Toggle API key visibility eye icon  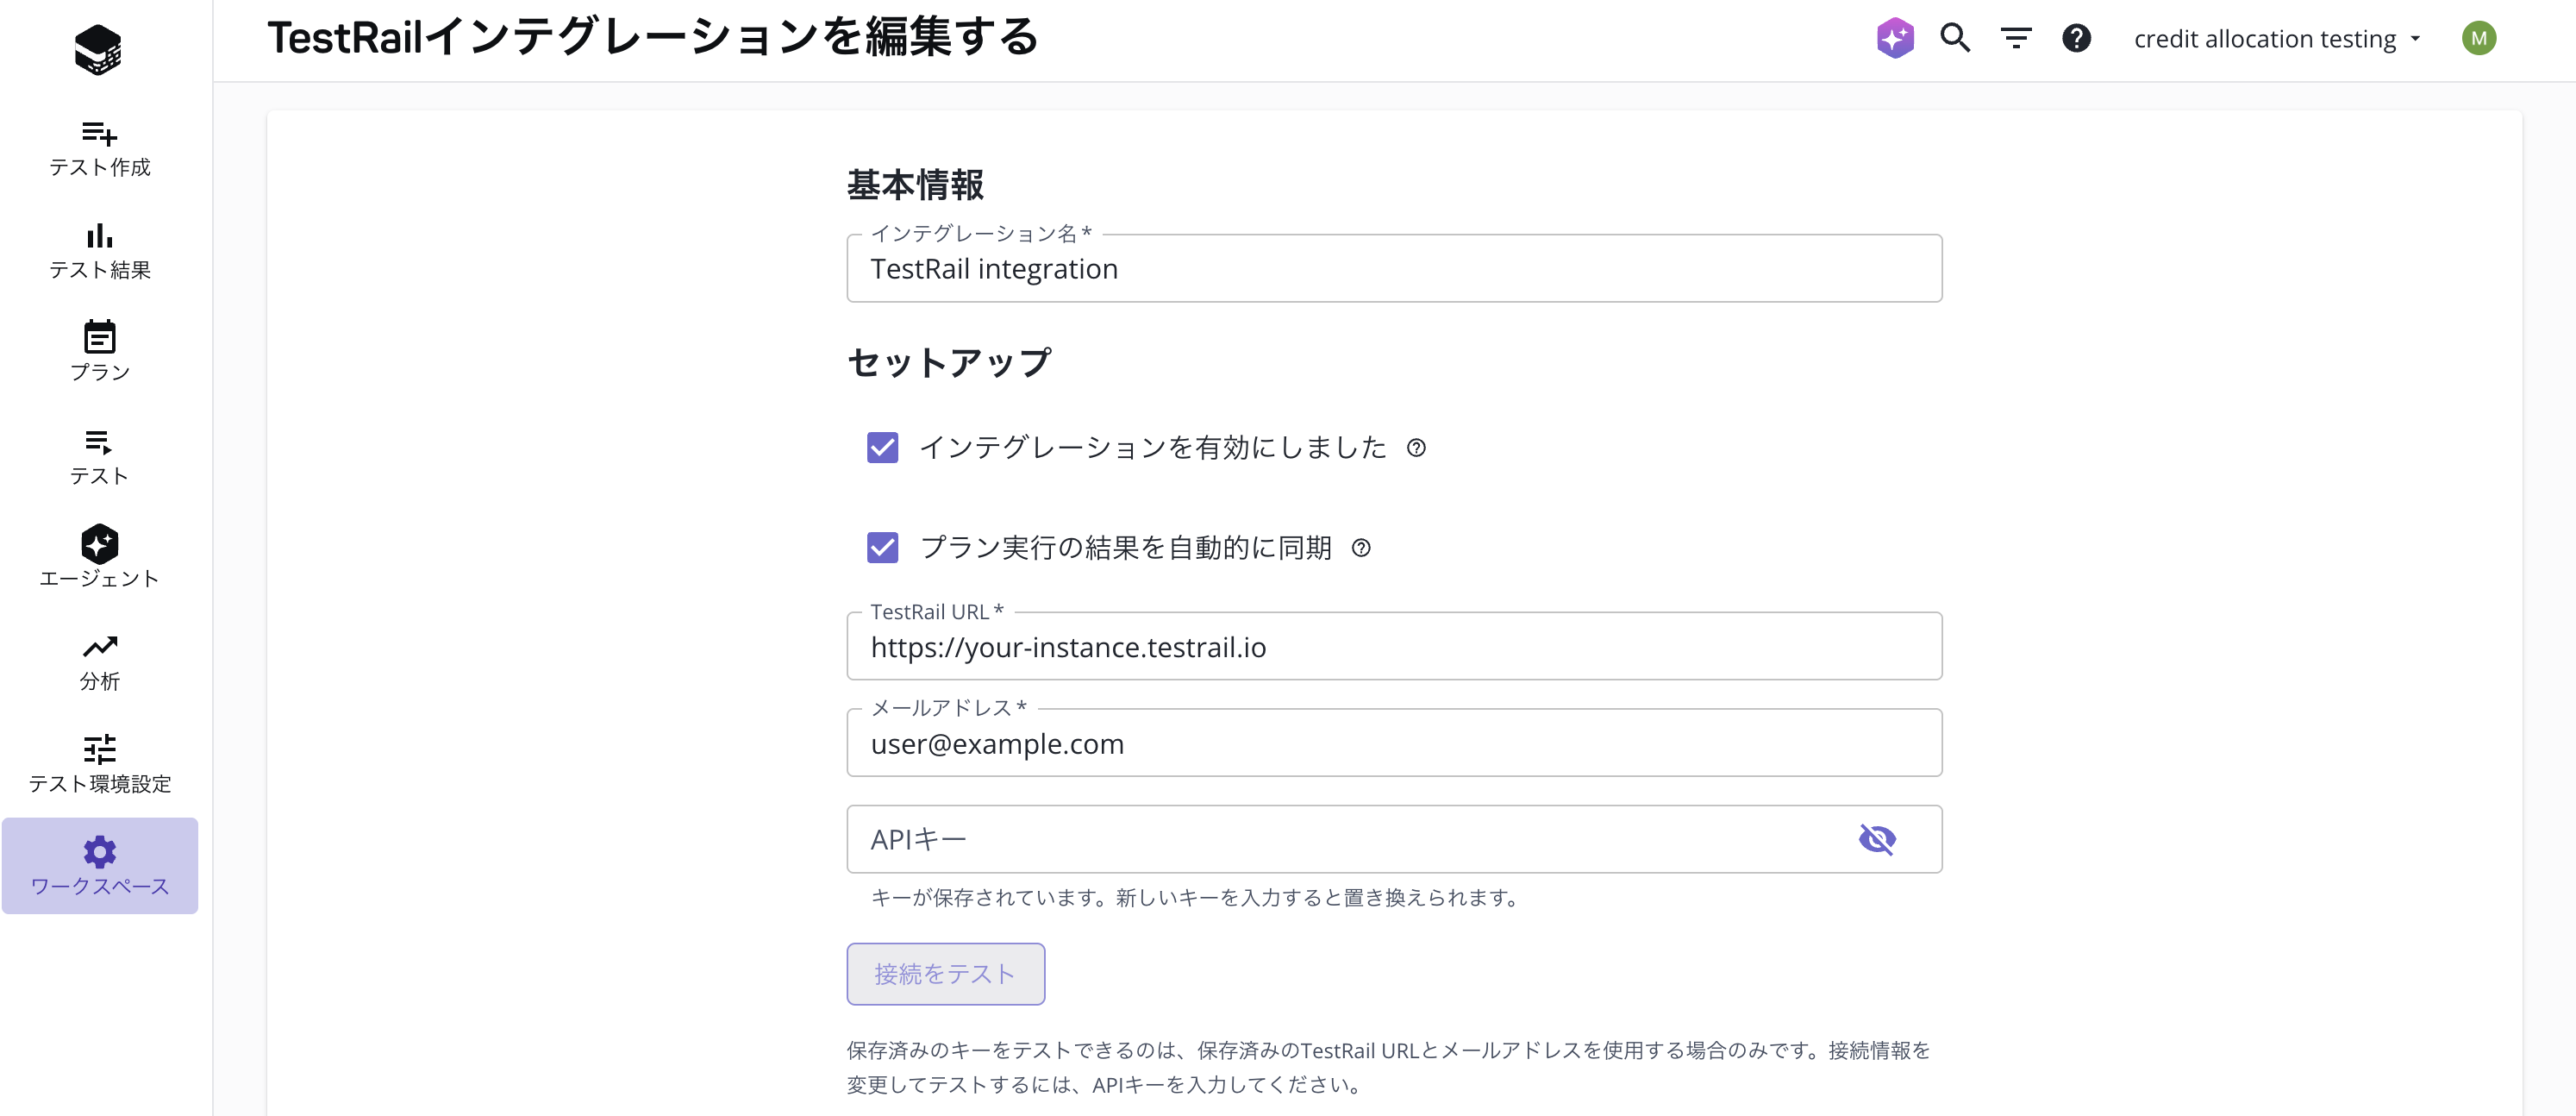[1877, 839]
